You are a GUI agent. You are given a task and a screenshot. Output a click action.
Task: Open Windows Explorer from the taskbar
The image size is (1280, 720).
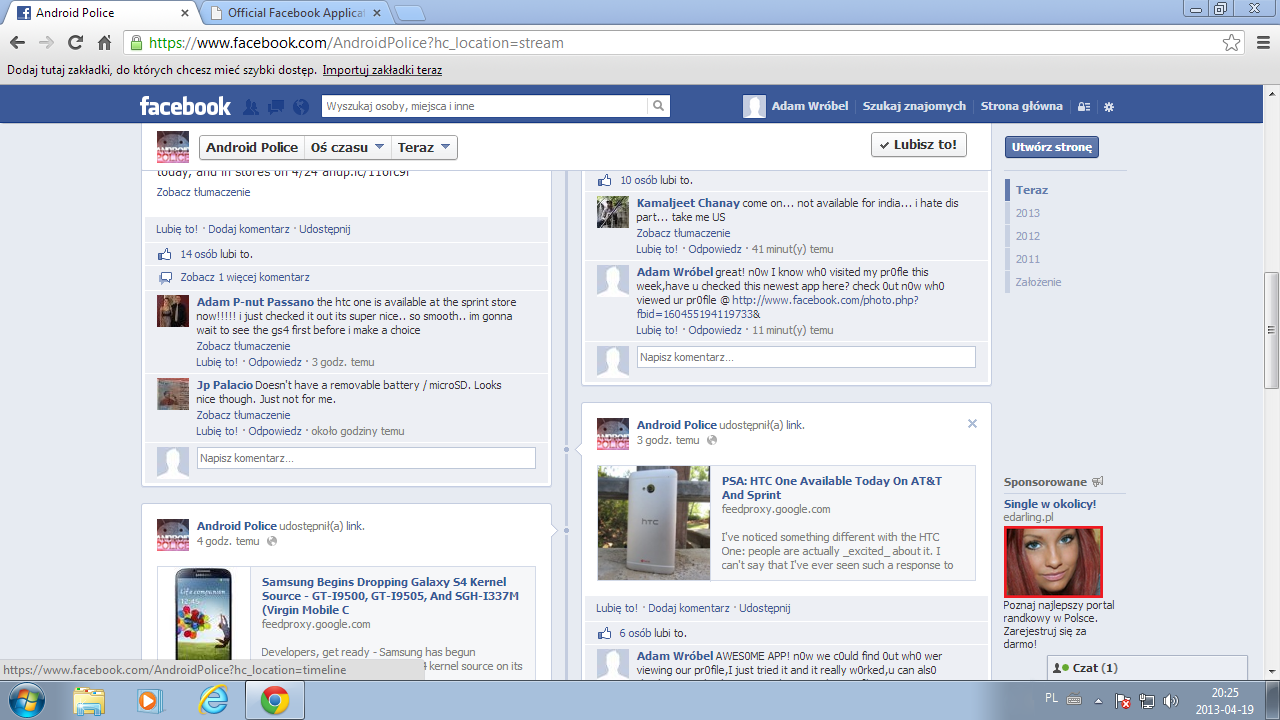tap(89, 700)
